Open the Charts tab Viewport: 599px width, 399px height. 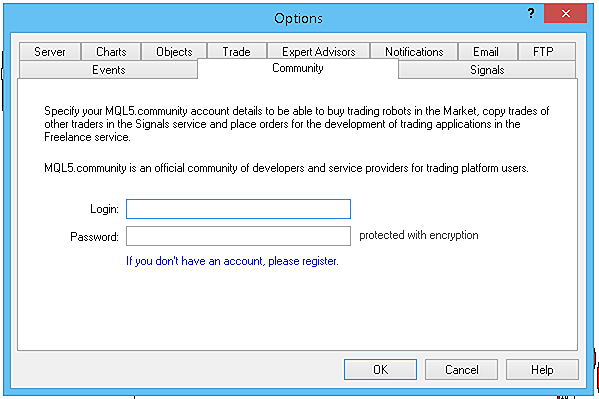point(111,51)
